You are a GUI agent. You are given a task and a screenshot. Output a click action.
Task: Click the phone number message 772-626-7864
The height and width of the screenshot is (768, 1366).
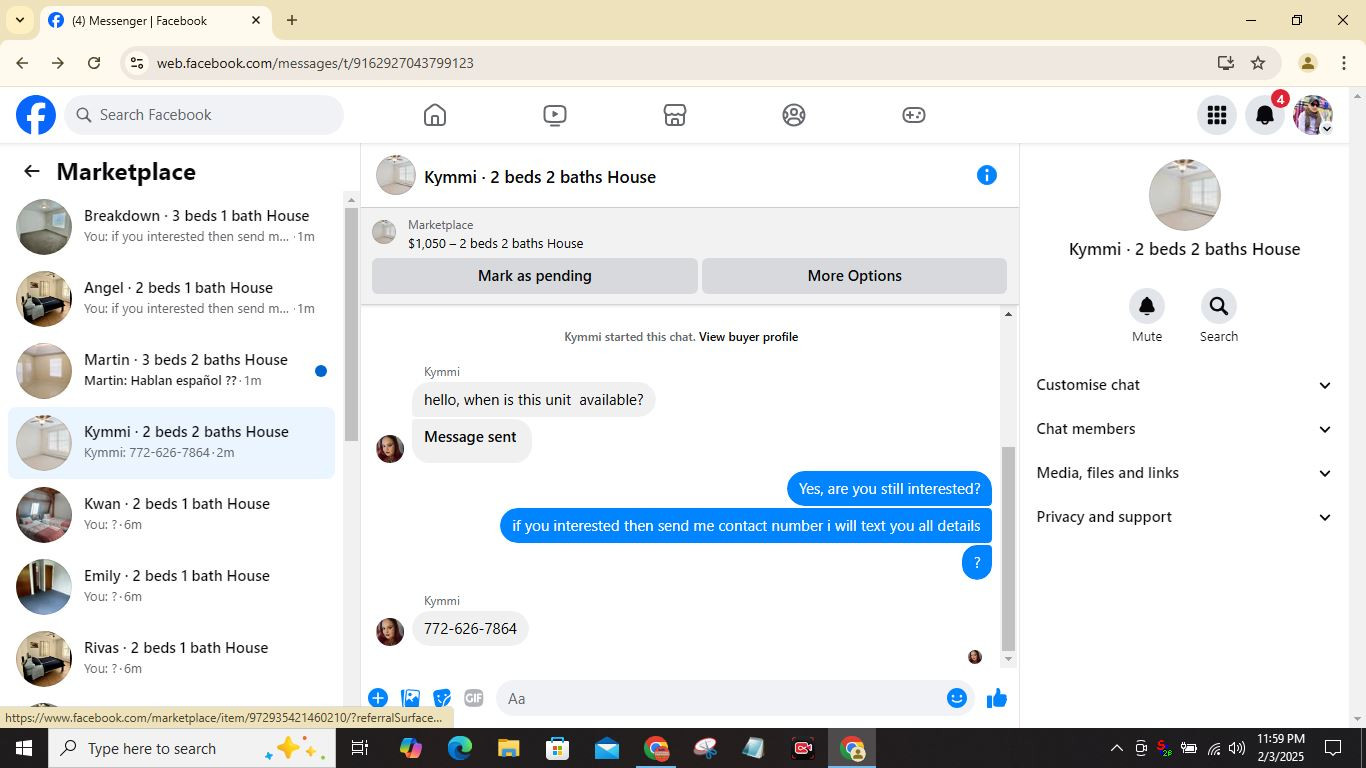coord(470,629)
